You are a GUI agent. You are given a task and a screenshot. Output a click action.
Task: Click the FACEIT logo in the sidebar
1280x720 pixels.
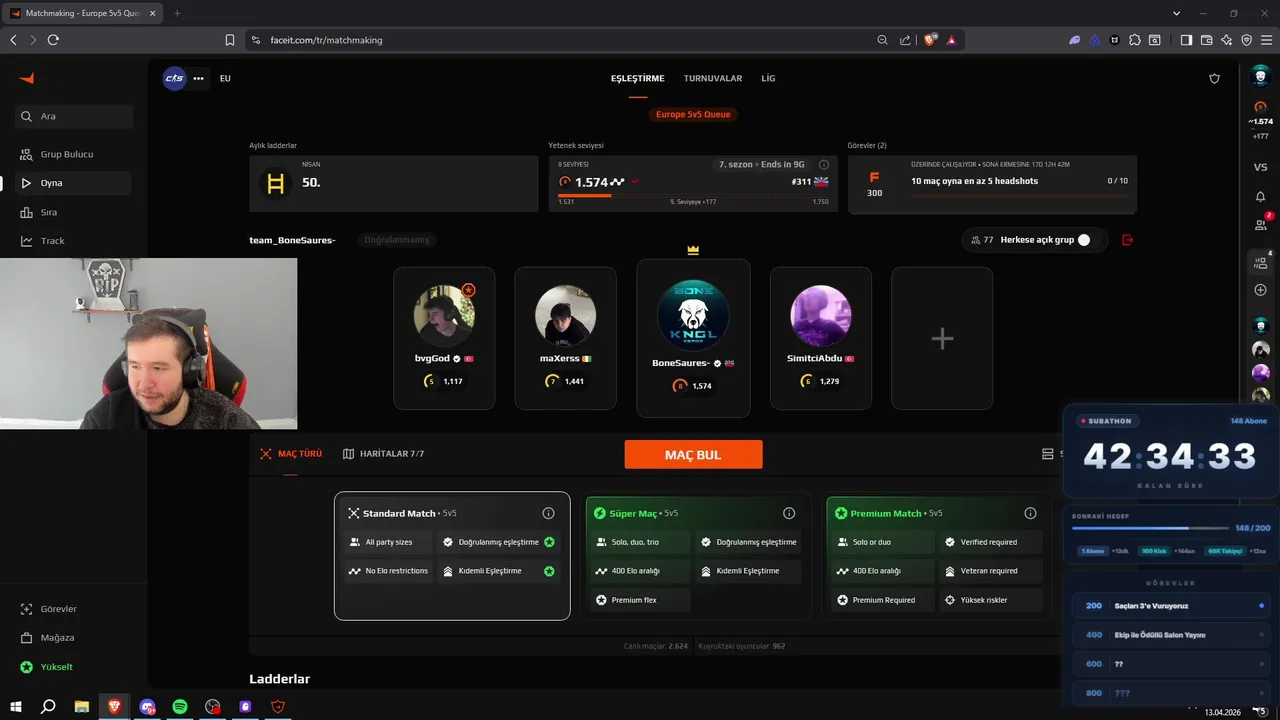tap(27, 78)
